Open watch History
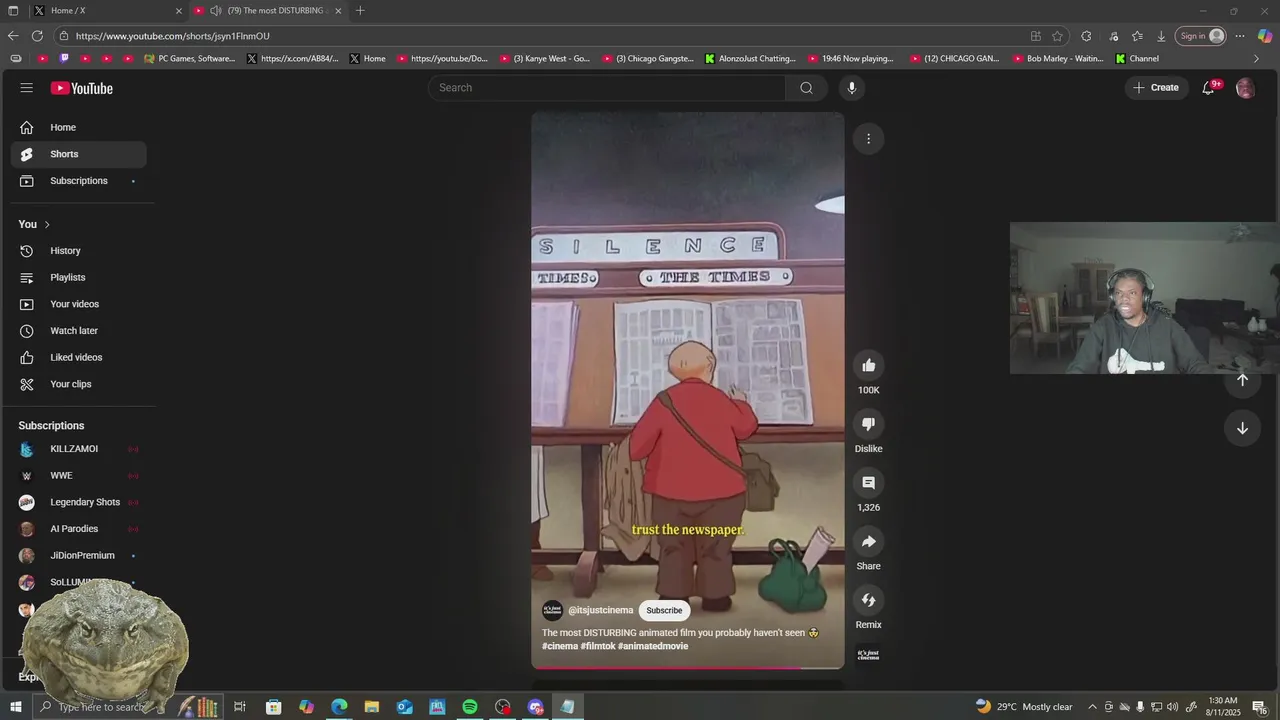1280x720 pixels. click(78, 251)
